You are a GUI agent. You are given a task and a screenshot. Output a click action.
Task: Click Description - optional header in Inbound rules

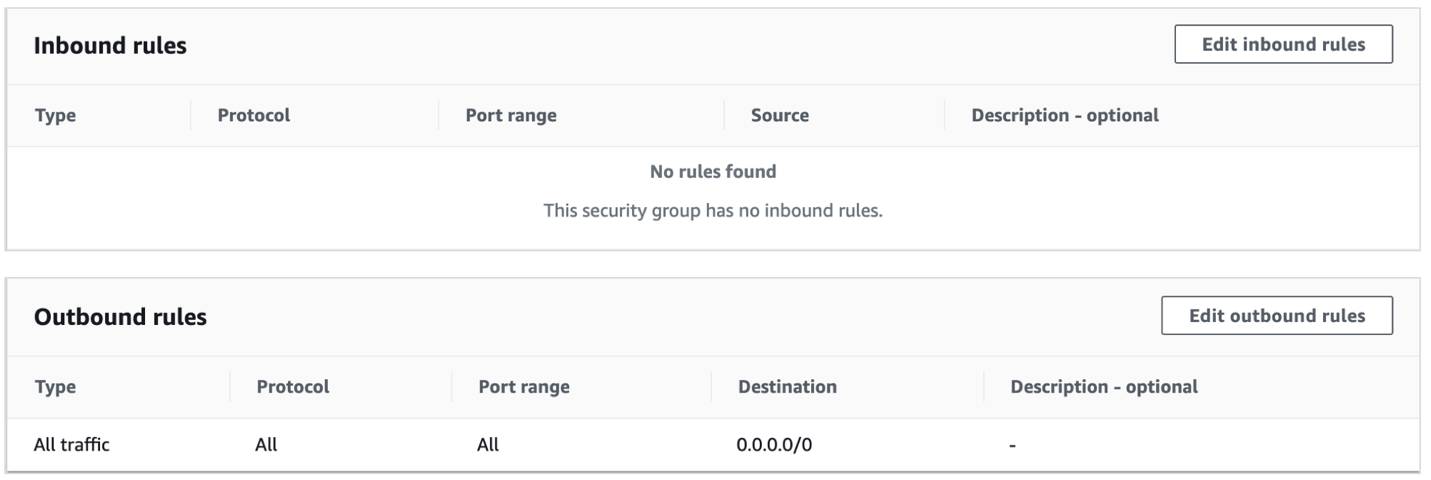pyautogui.click(x=1065, y=116)
